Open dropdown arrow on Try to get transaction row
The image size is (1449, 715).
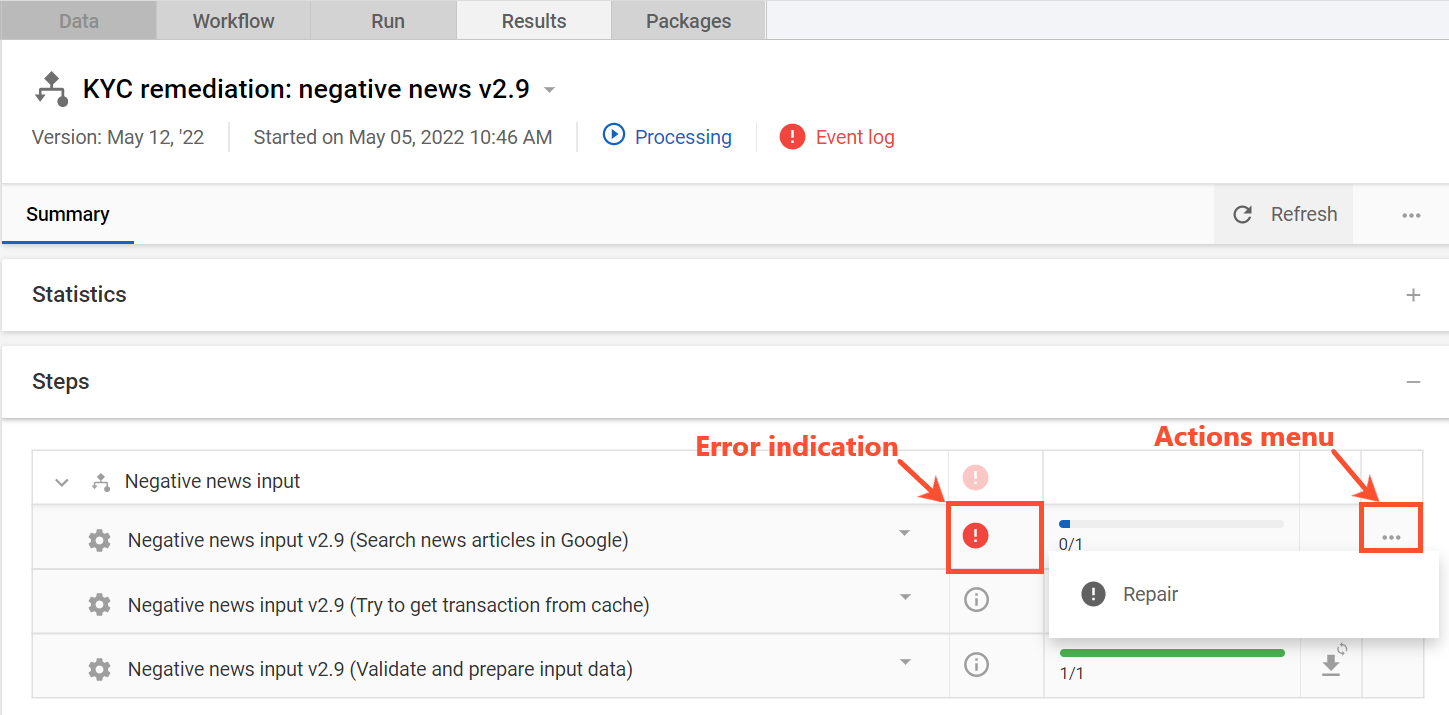point(905,597)
